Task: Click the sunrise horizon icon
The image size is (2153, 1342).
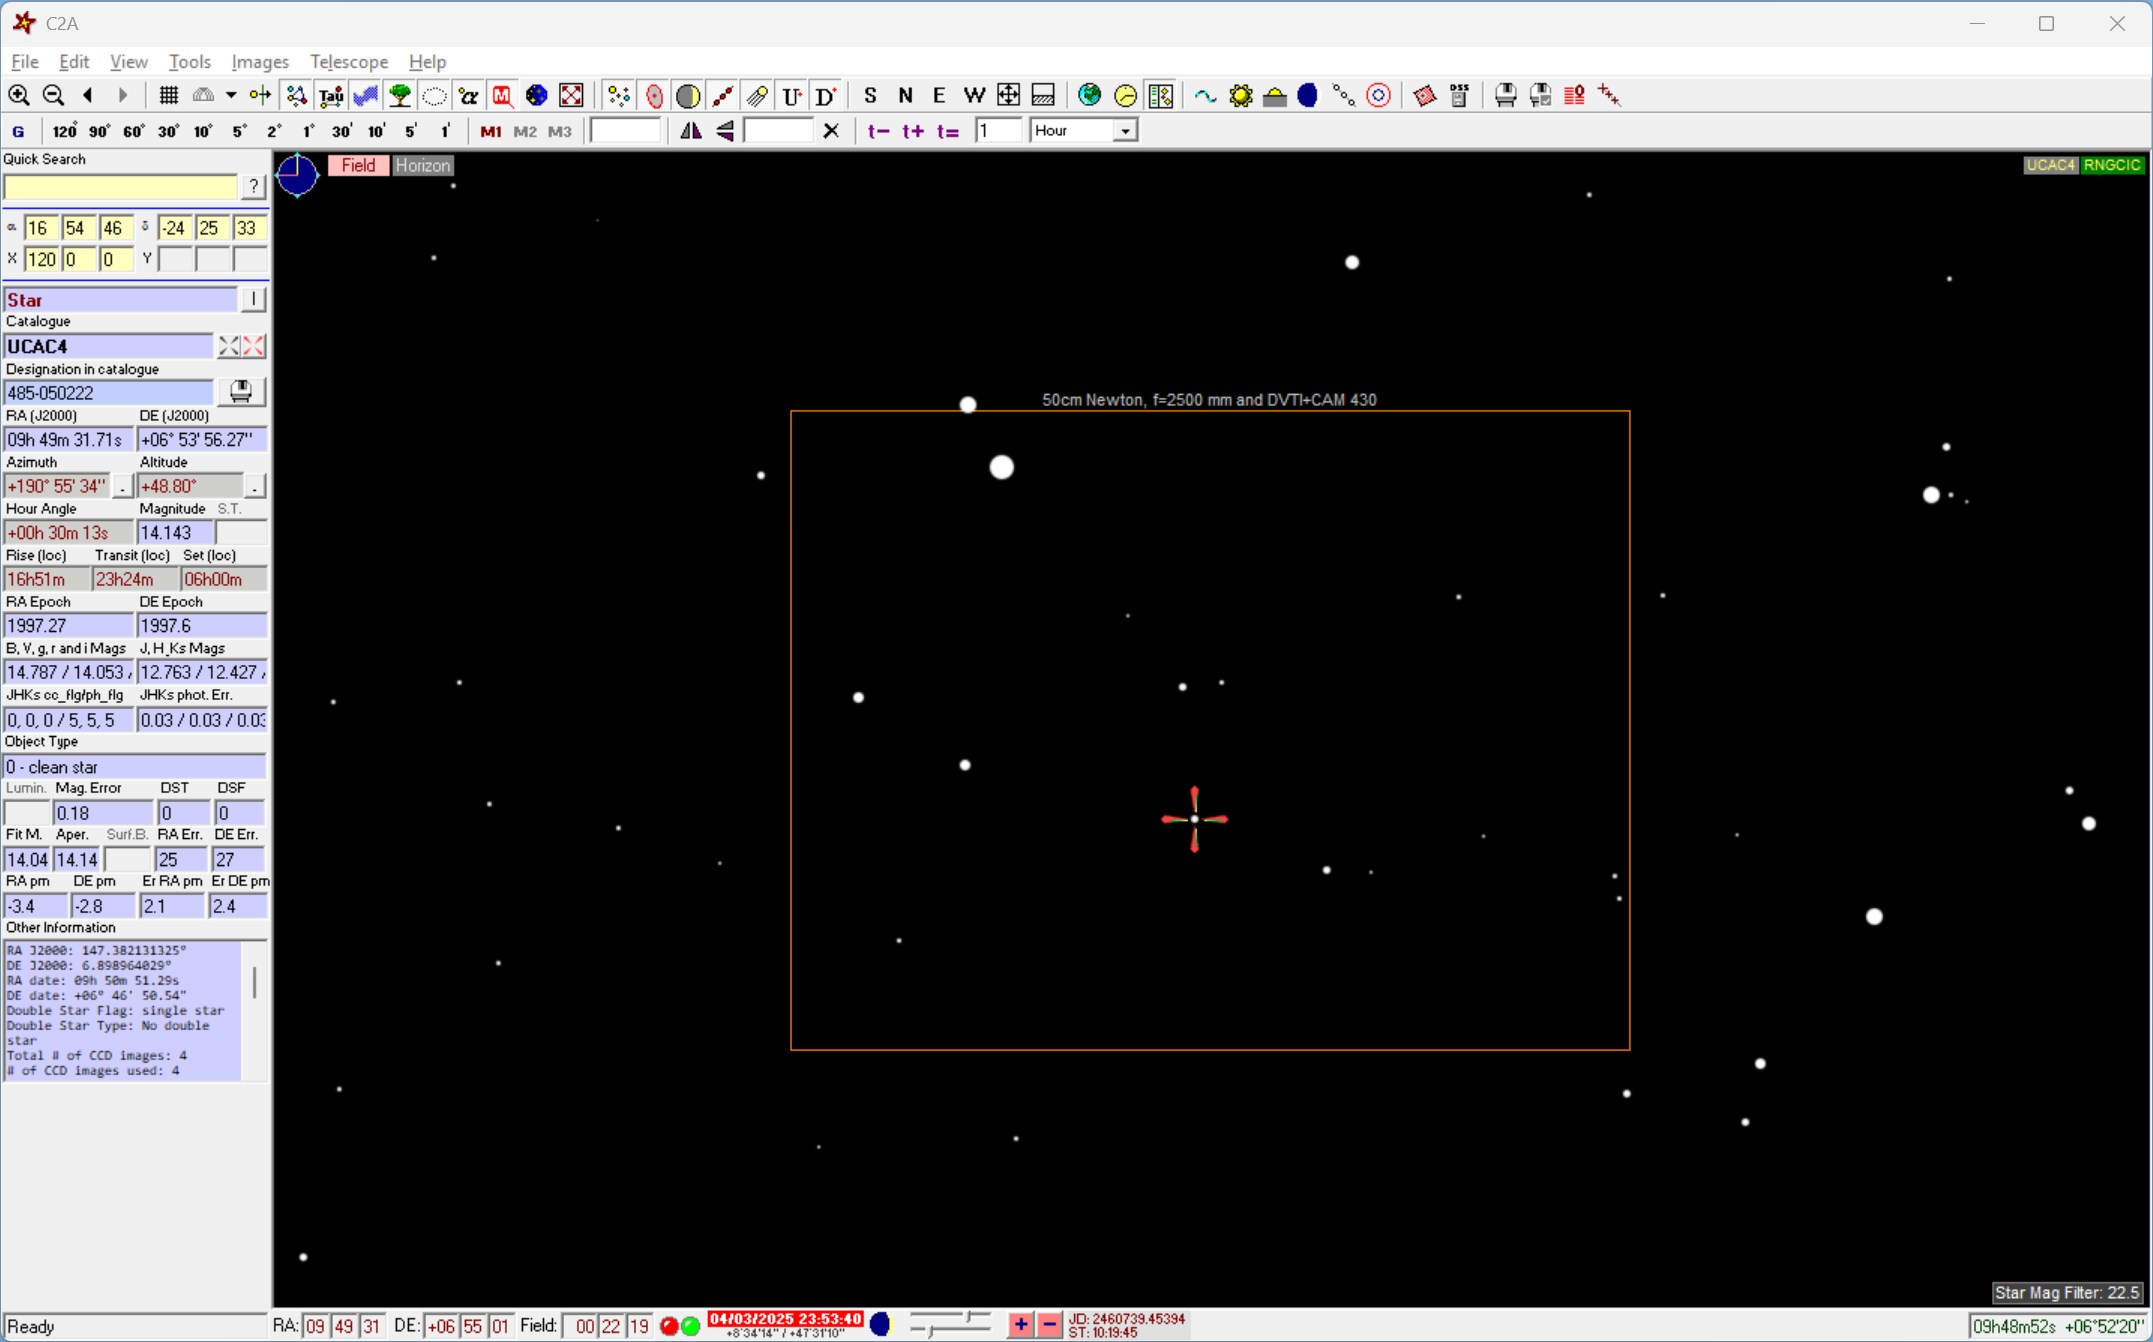Action: tap(1275, 95)
